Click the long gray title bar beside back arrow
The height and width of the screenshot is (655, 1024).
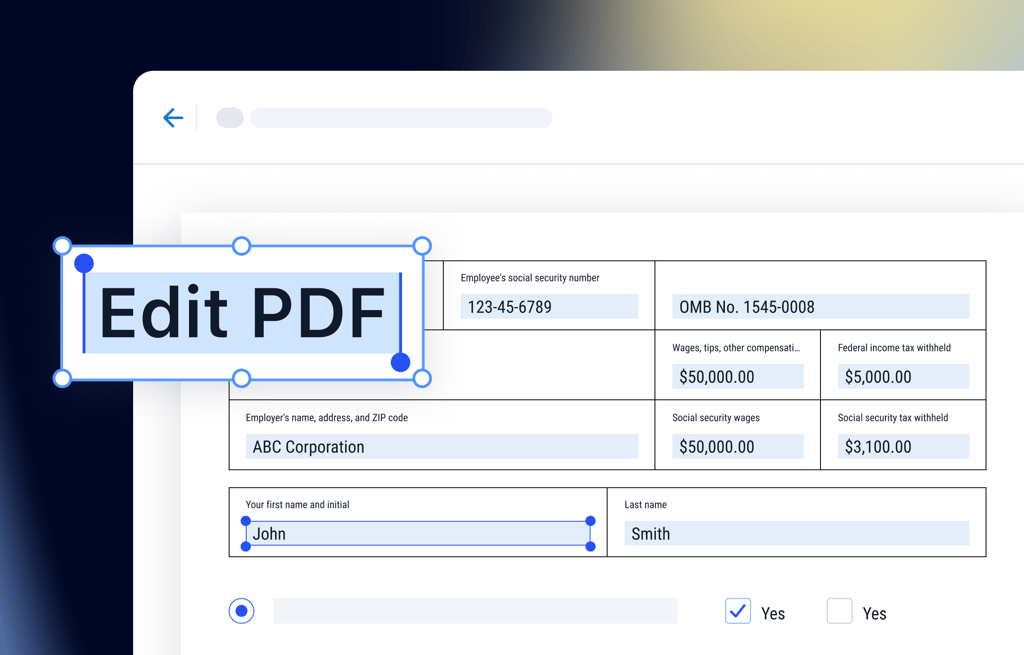point(401,118)
